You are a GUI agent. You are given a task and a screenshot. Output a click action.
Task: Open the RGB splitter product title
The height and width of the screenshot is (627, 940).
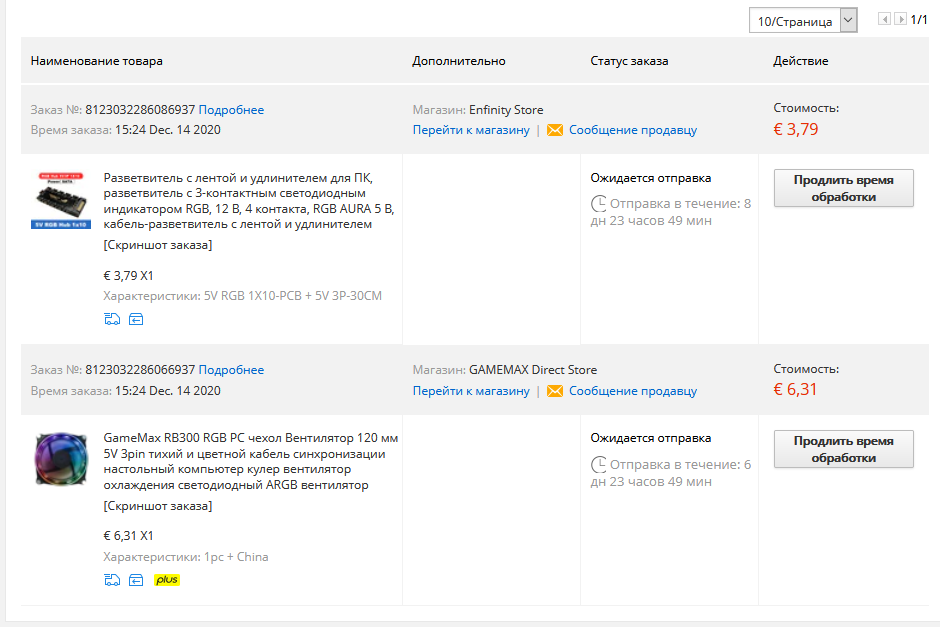click(249, 201)
